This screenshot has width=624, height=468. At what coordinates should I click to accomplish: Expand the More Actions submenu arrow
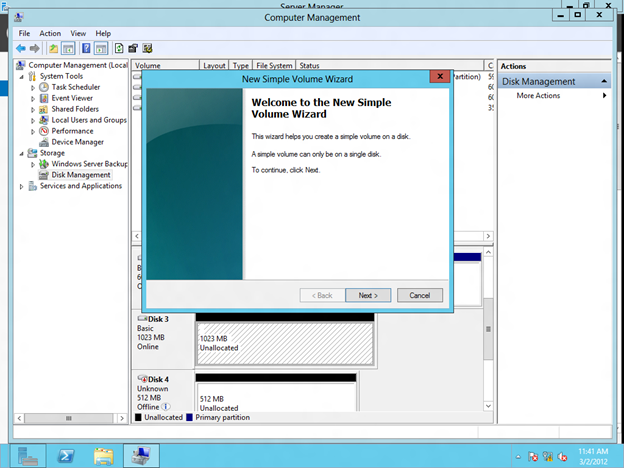tap(604, 96)
